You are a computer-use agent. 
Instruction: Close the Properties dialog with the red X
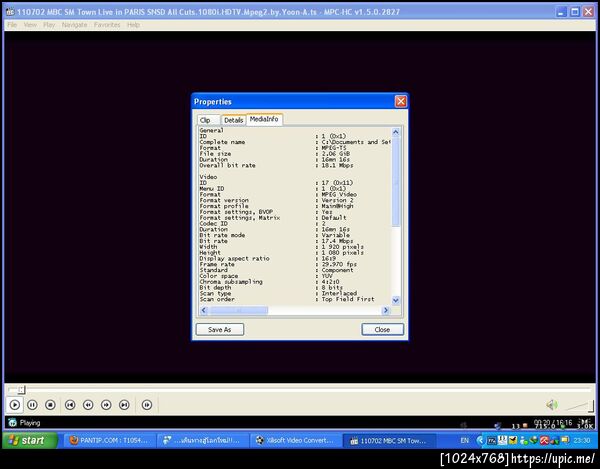click(x=401, y=101)
